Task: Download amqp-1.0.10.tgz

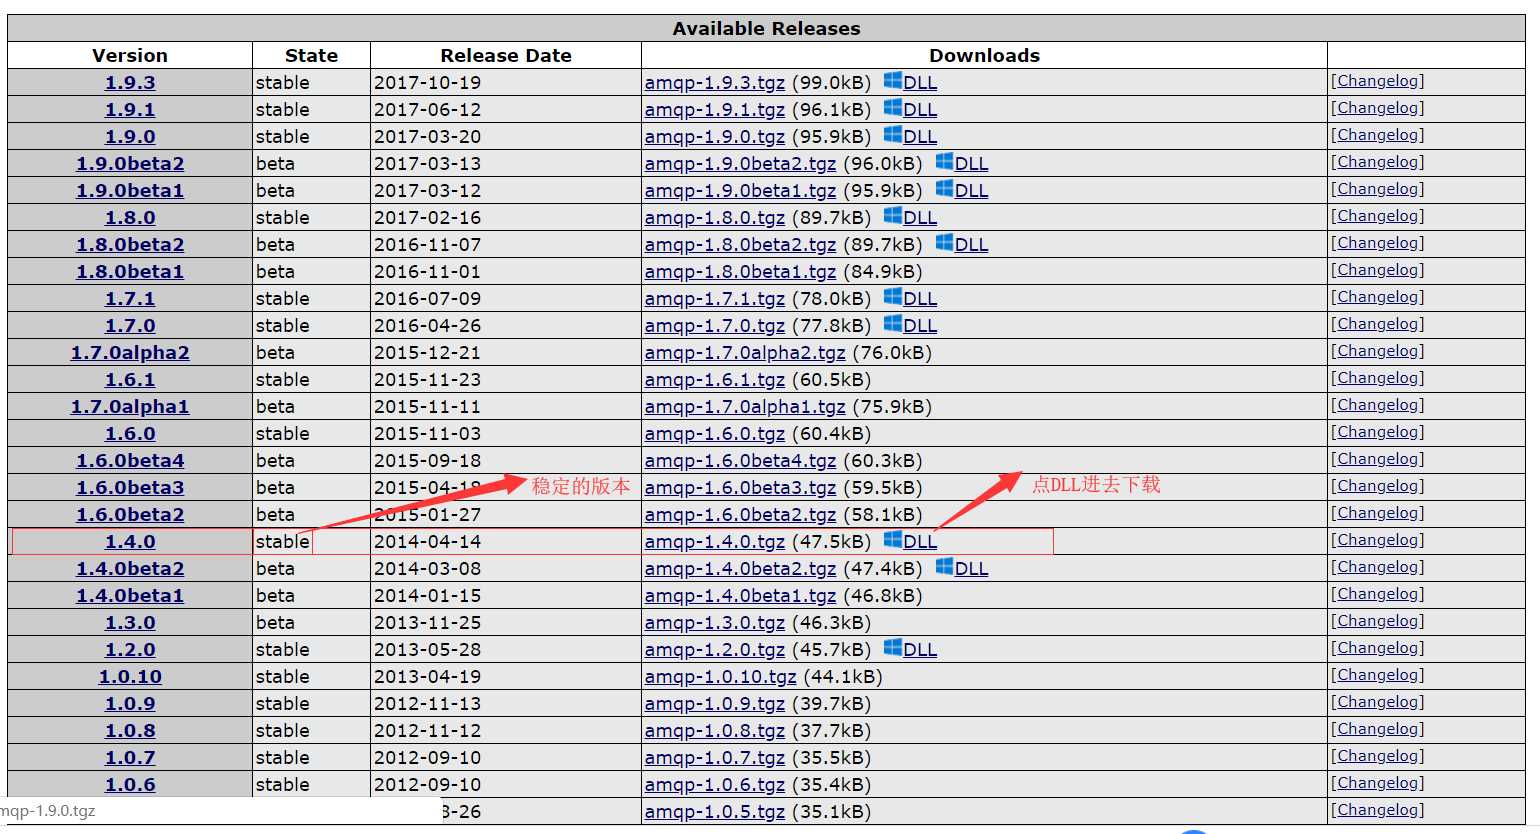Action: point(721,677)
